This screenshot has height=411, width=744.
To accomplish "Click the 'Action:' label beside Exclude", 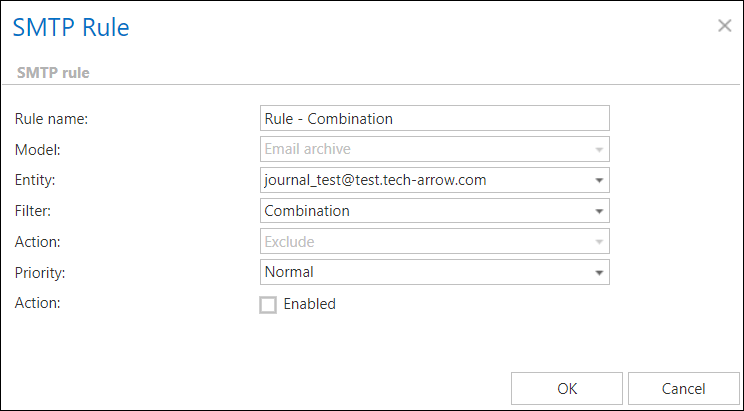I will tap(37, 241).
